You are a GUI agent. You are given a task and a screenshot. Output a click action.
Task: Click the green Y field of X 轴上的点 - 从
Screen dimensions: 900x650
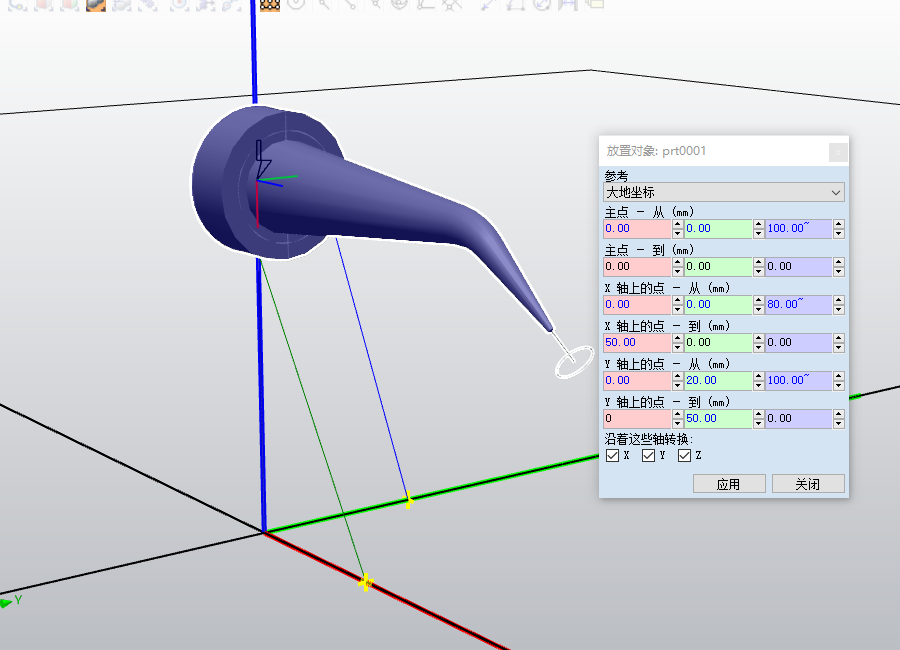[x=718, y=304]
